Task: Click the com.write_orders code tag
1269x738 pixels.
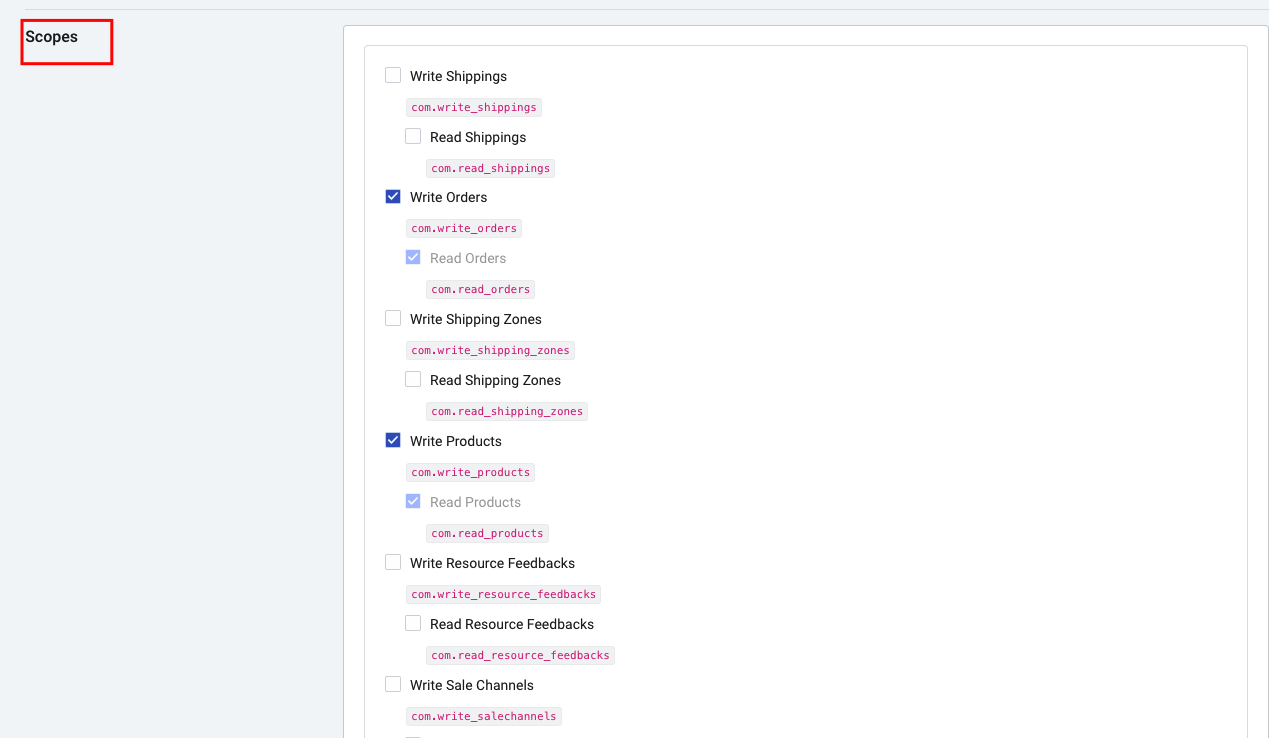Action: click(x=464, y=228)
